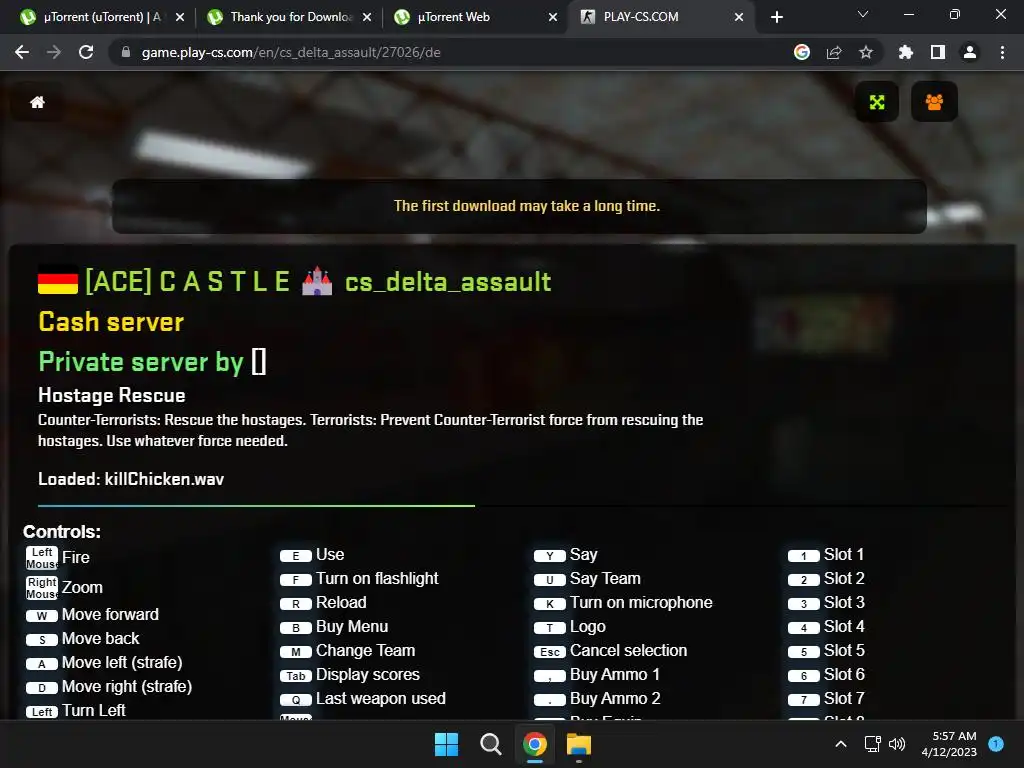This screenshot has width=1024, height=768.
Task: Click the first download notice banner
Action: pos(519,206)
